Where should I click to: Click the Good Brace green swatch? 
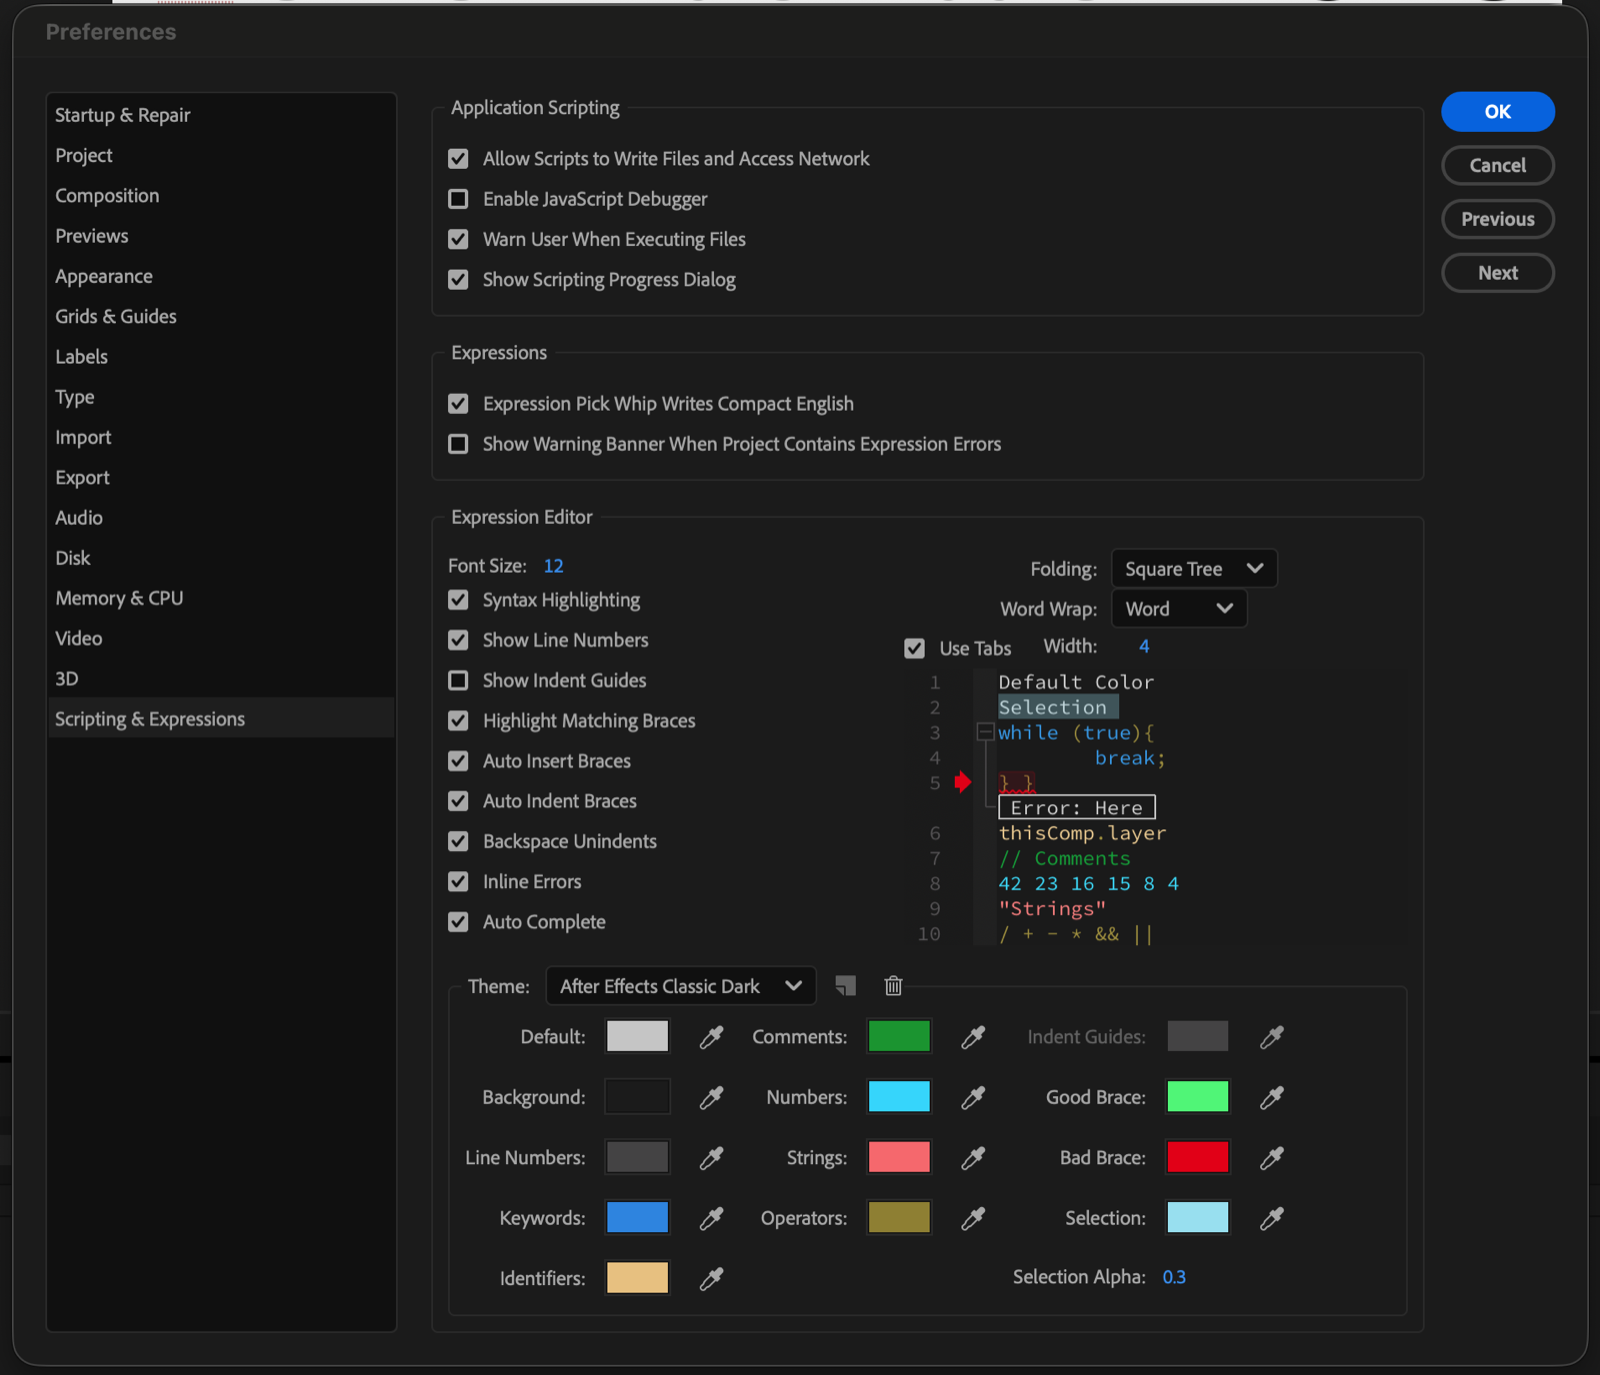pos(1198,1096)
